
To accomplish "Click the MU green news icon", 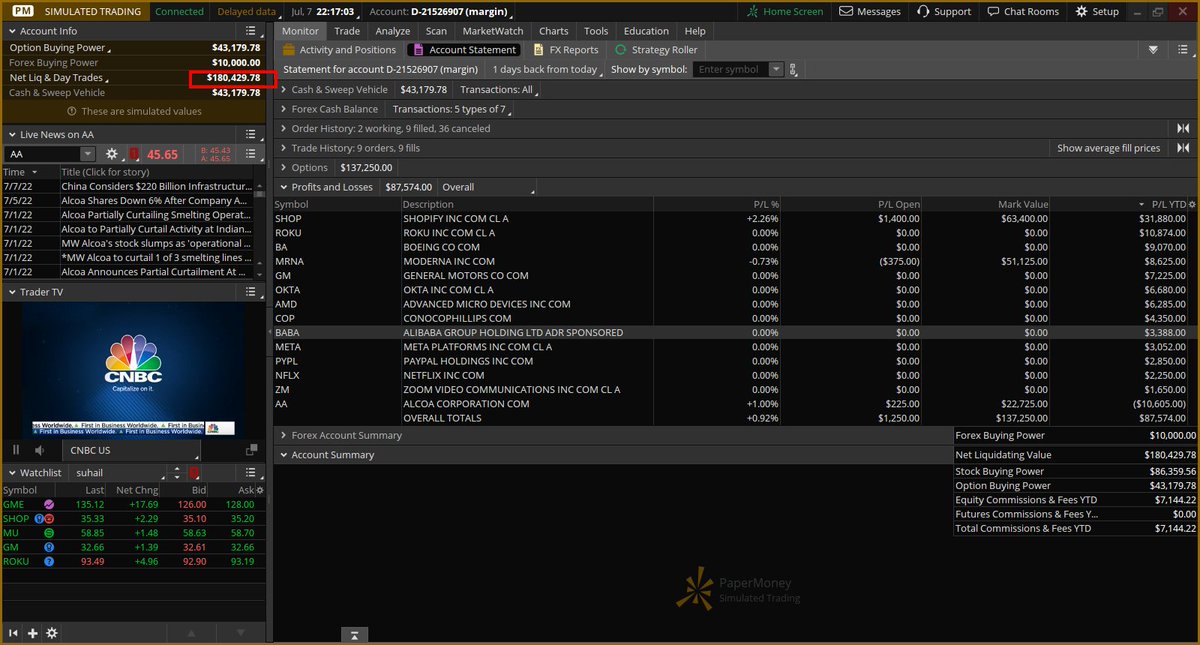I will tap(49, 533).
